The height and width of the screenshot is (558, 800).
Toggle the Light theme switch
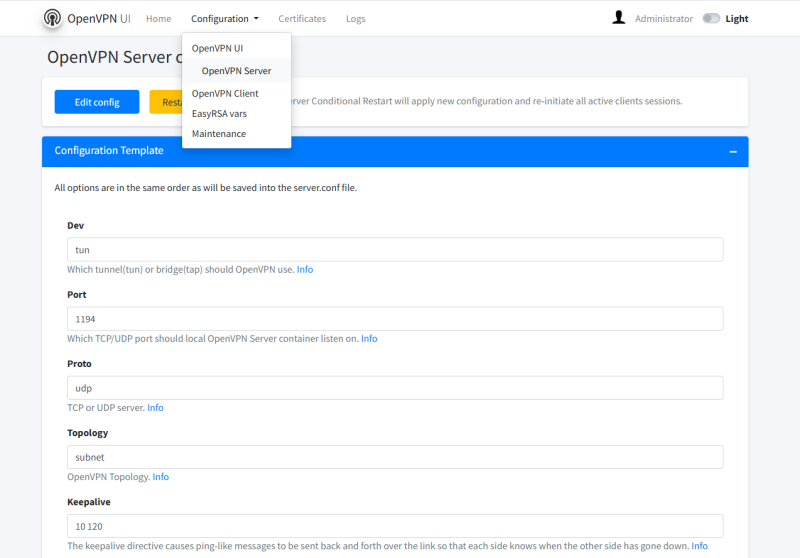click(x=711, y=18)
